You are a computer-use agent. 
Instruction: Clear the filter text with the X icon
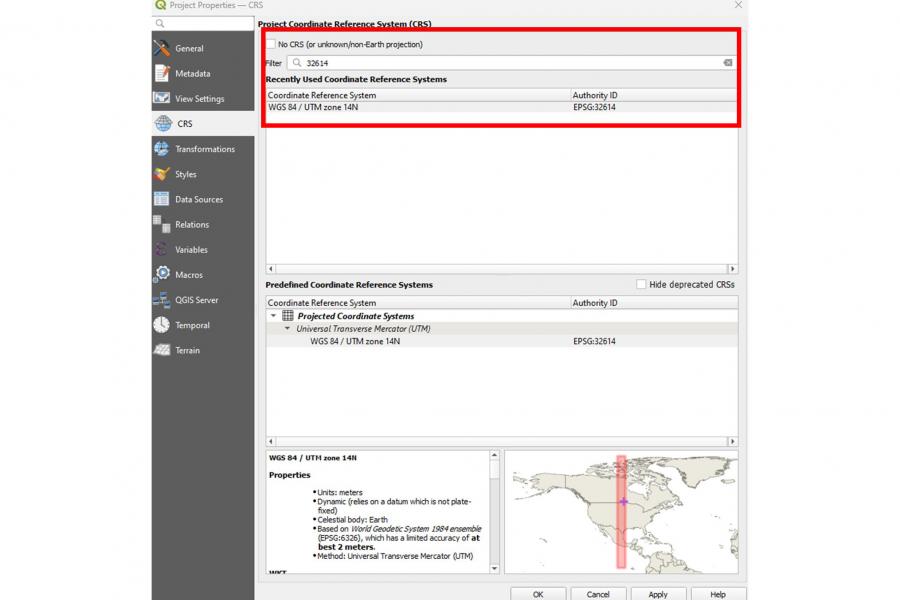[728, 63]
